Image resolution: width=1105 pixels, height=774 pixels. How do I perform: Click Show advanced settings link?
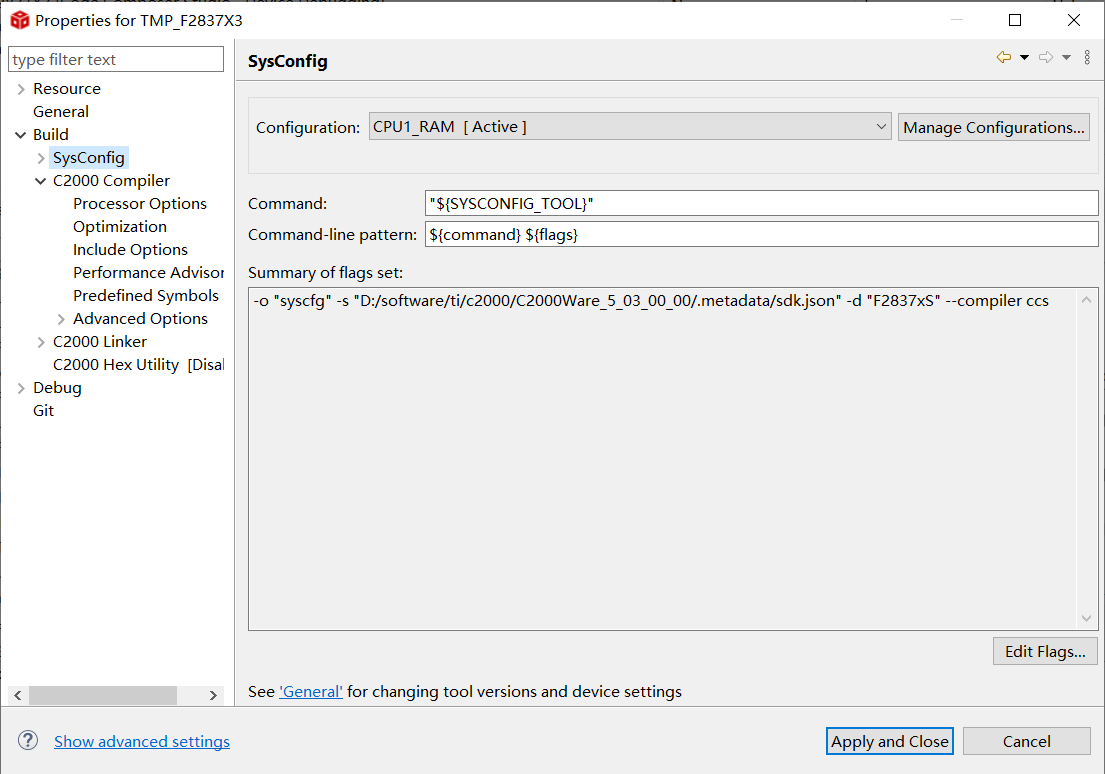coord(141,741)
